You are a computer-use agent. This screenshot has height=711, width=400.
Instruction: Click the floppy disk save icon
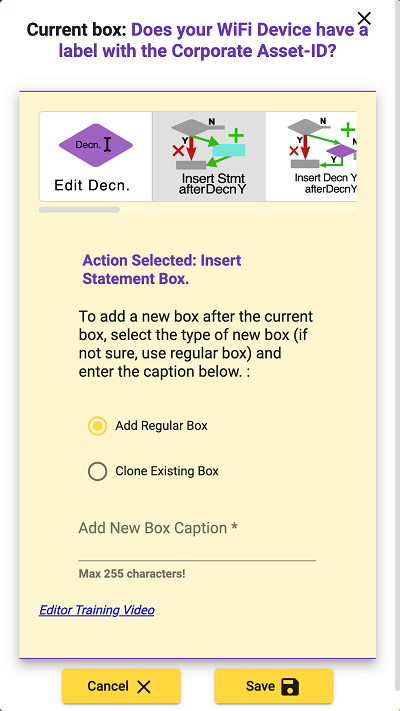[290, 687]
